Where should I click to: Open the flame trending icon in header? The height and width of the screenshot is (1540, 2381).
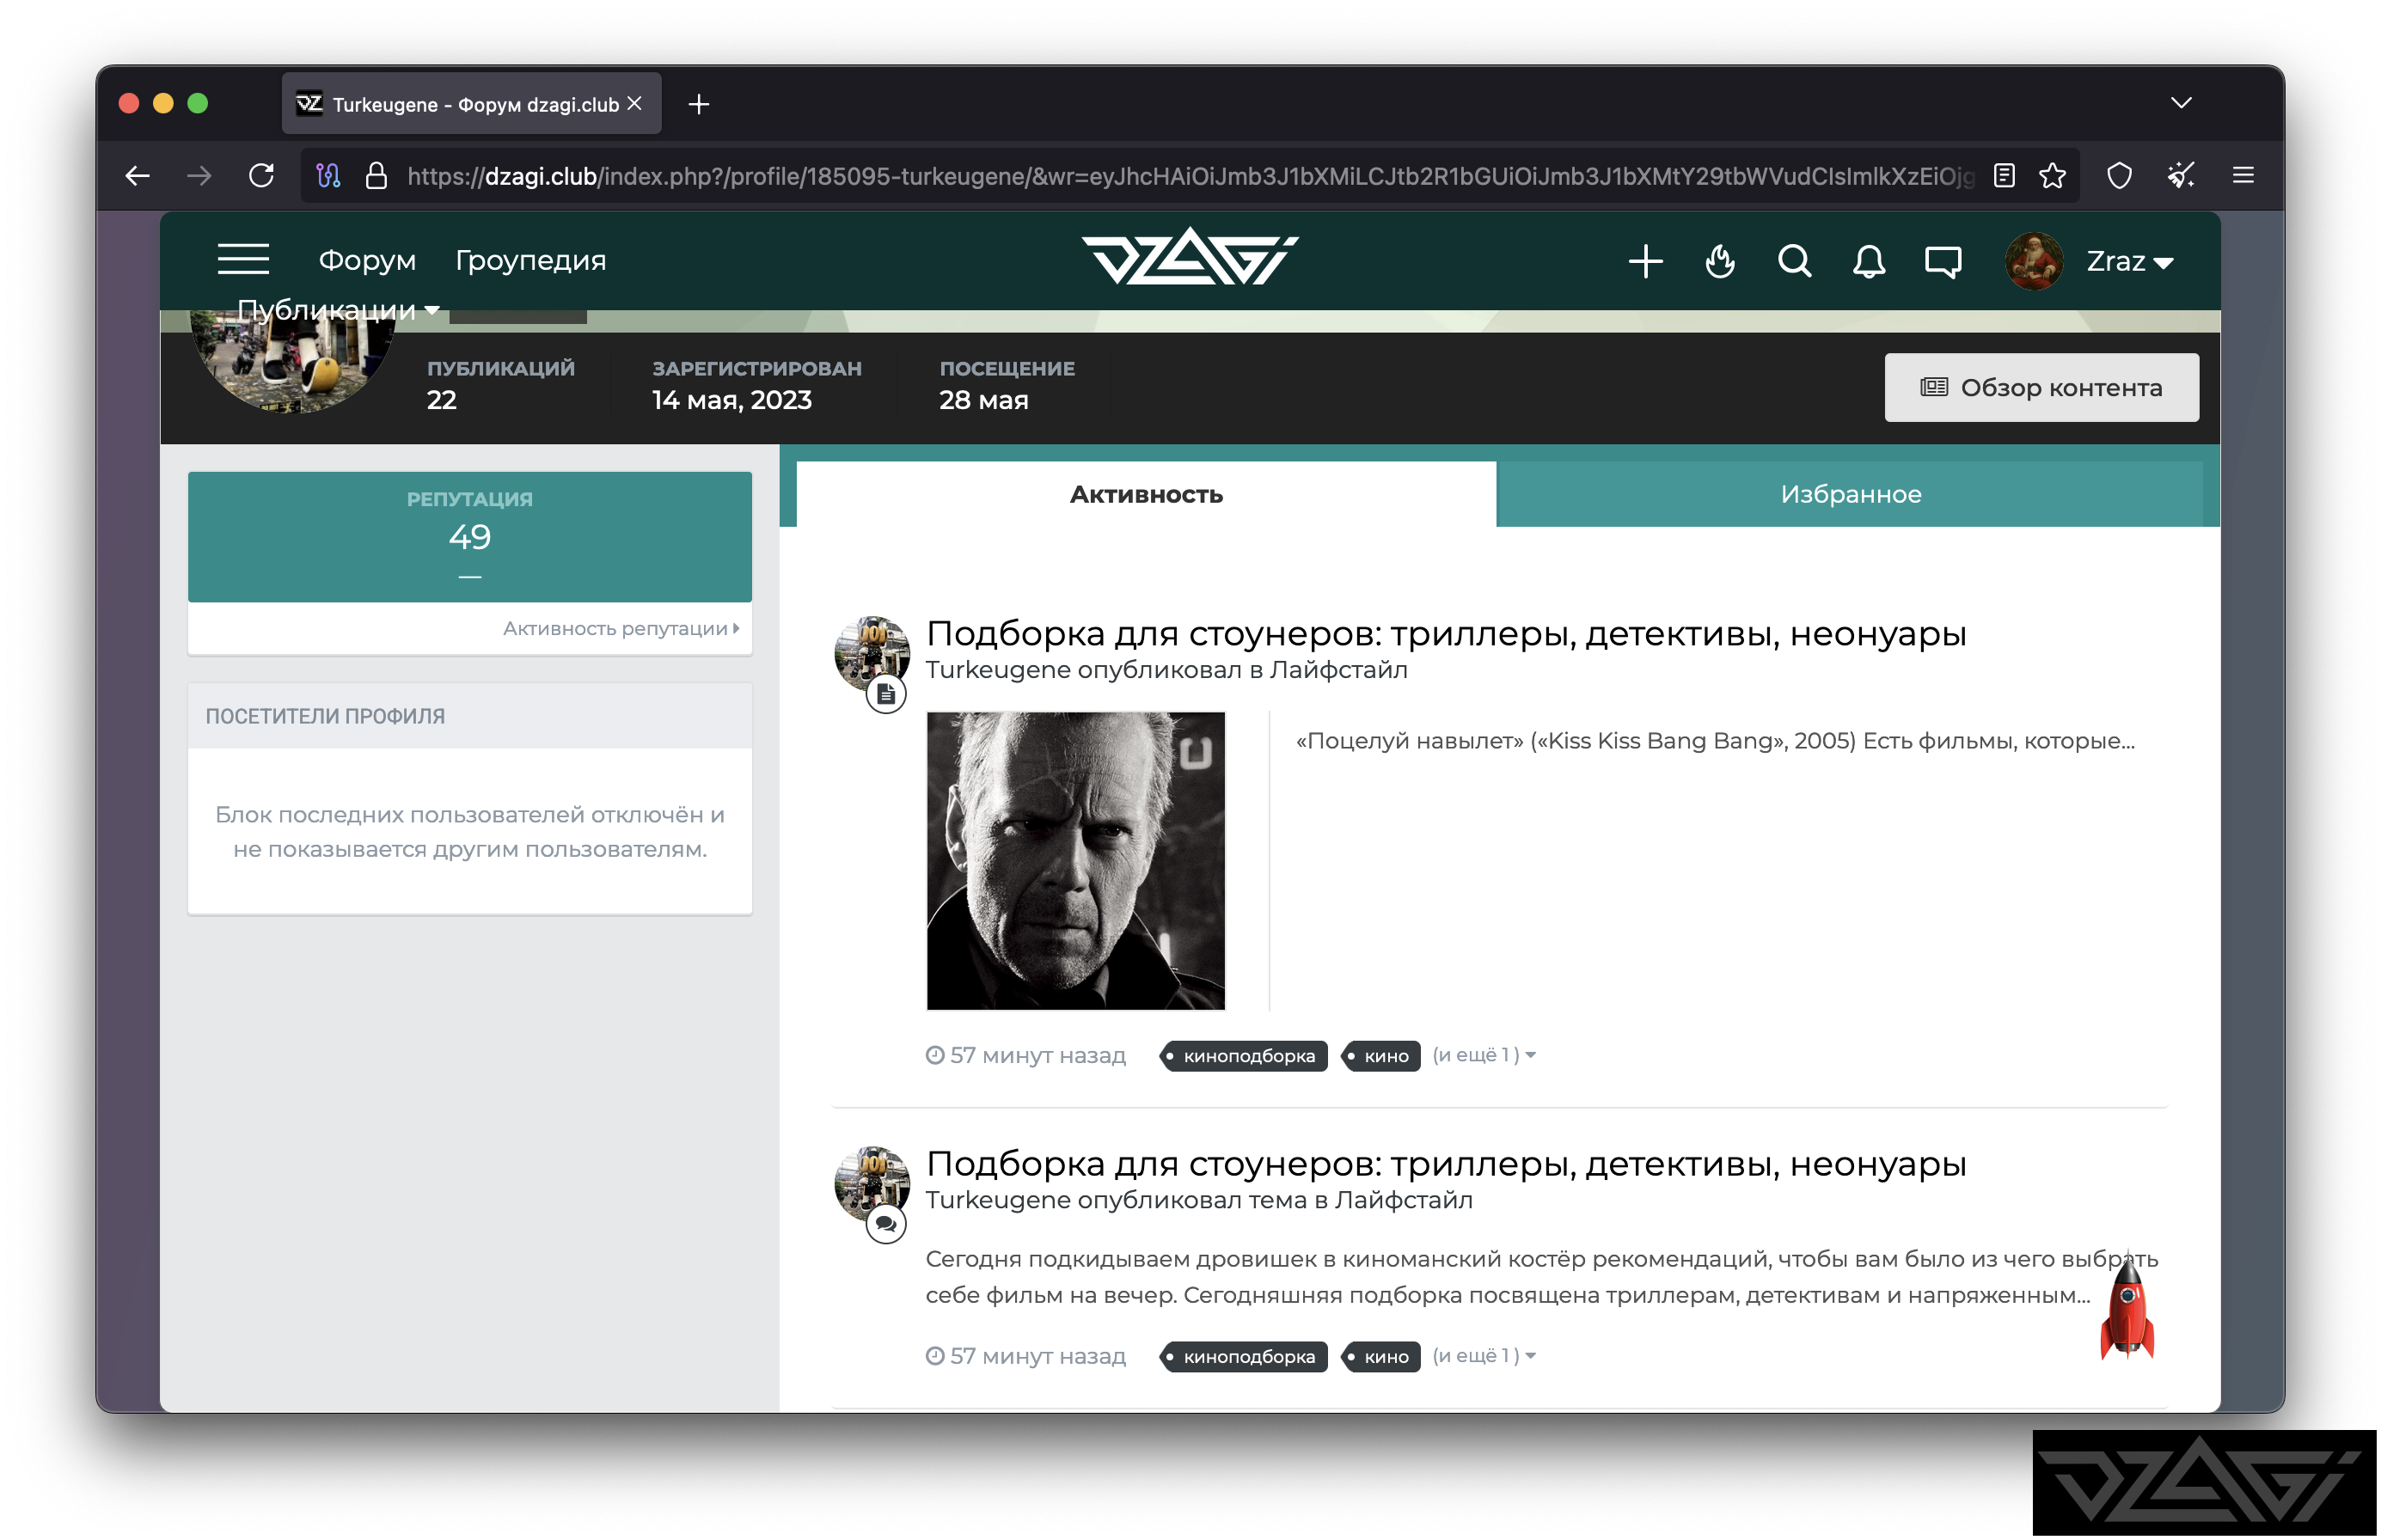[x=1720, y=262]
